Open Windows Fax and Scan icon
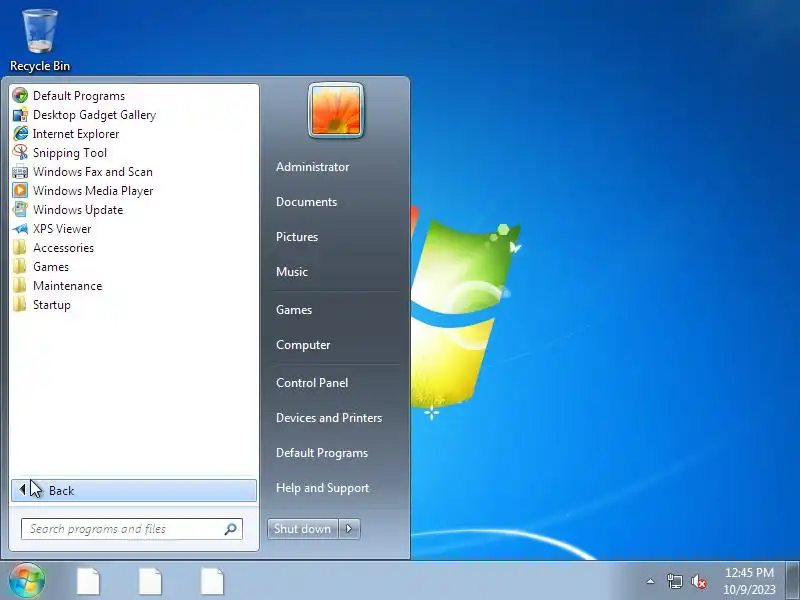The height and width of the screenshot is (600, 800). coord(20,171)
